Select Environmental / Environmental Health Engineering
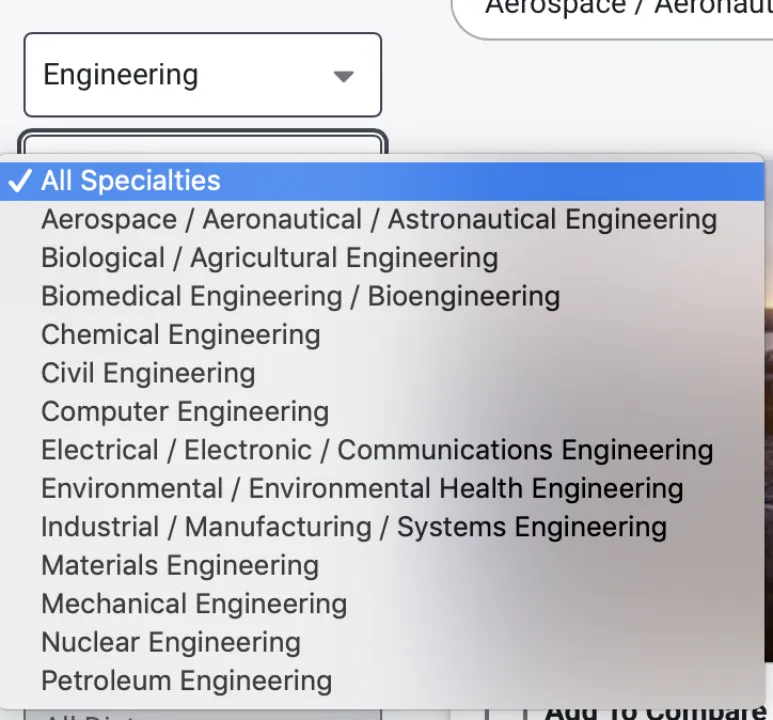Image resolution: width=773 pixels, height=720 pixels. point(382,489)
